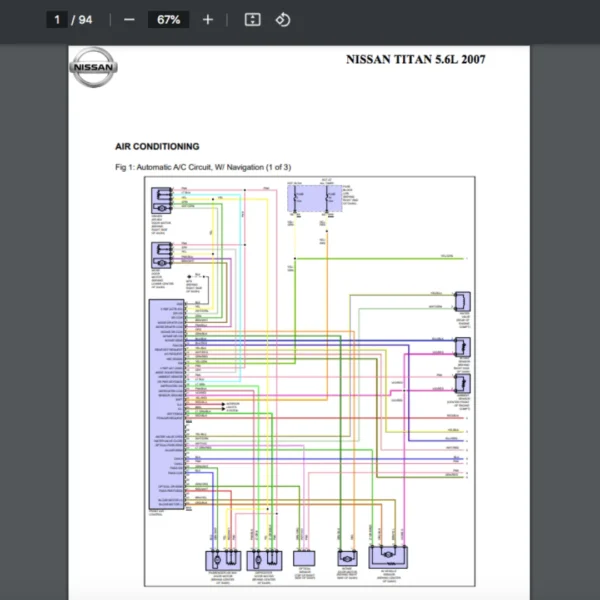Rotate the document counterclockwise
Screen dimensions: 600x600
(x=283, y=20)
